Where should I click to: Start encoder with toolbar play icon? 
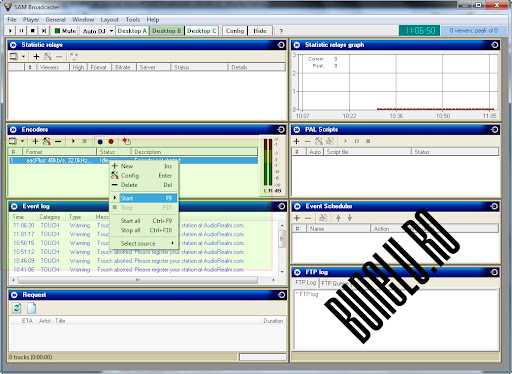(x=73, y=141)
